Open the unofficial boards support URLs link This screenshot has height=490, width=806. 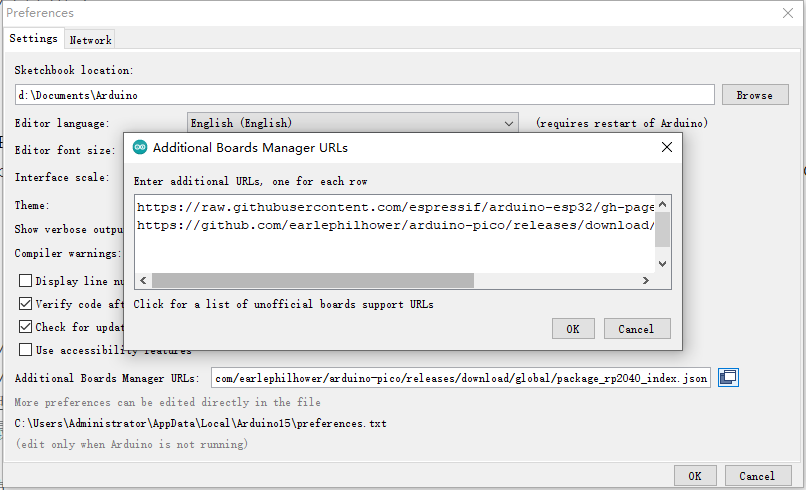pyautogui.click(x=283, y=304)
